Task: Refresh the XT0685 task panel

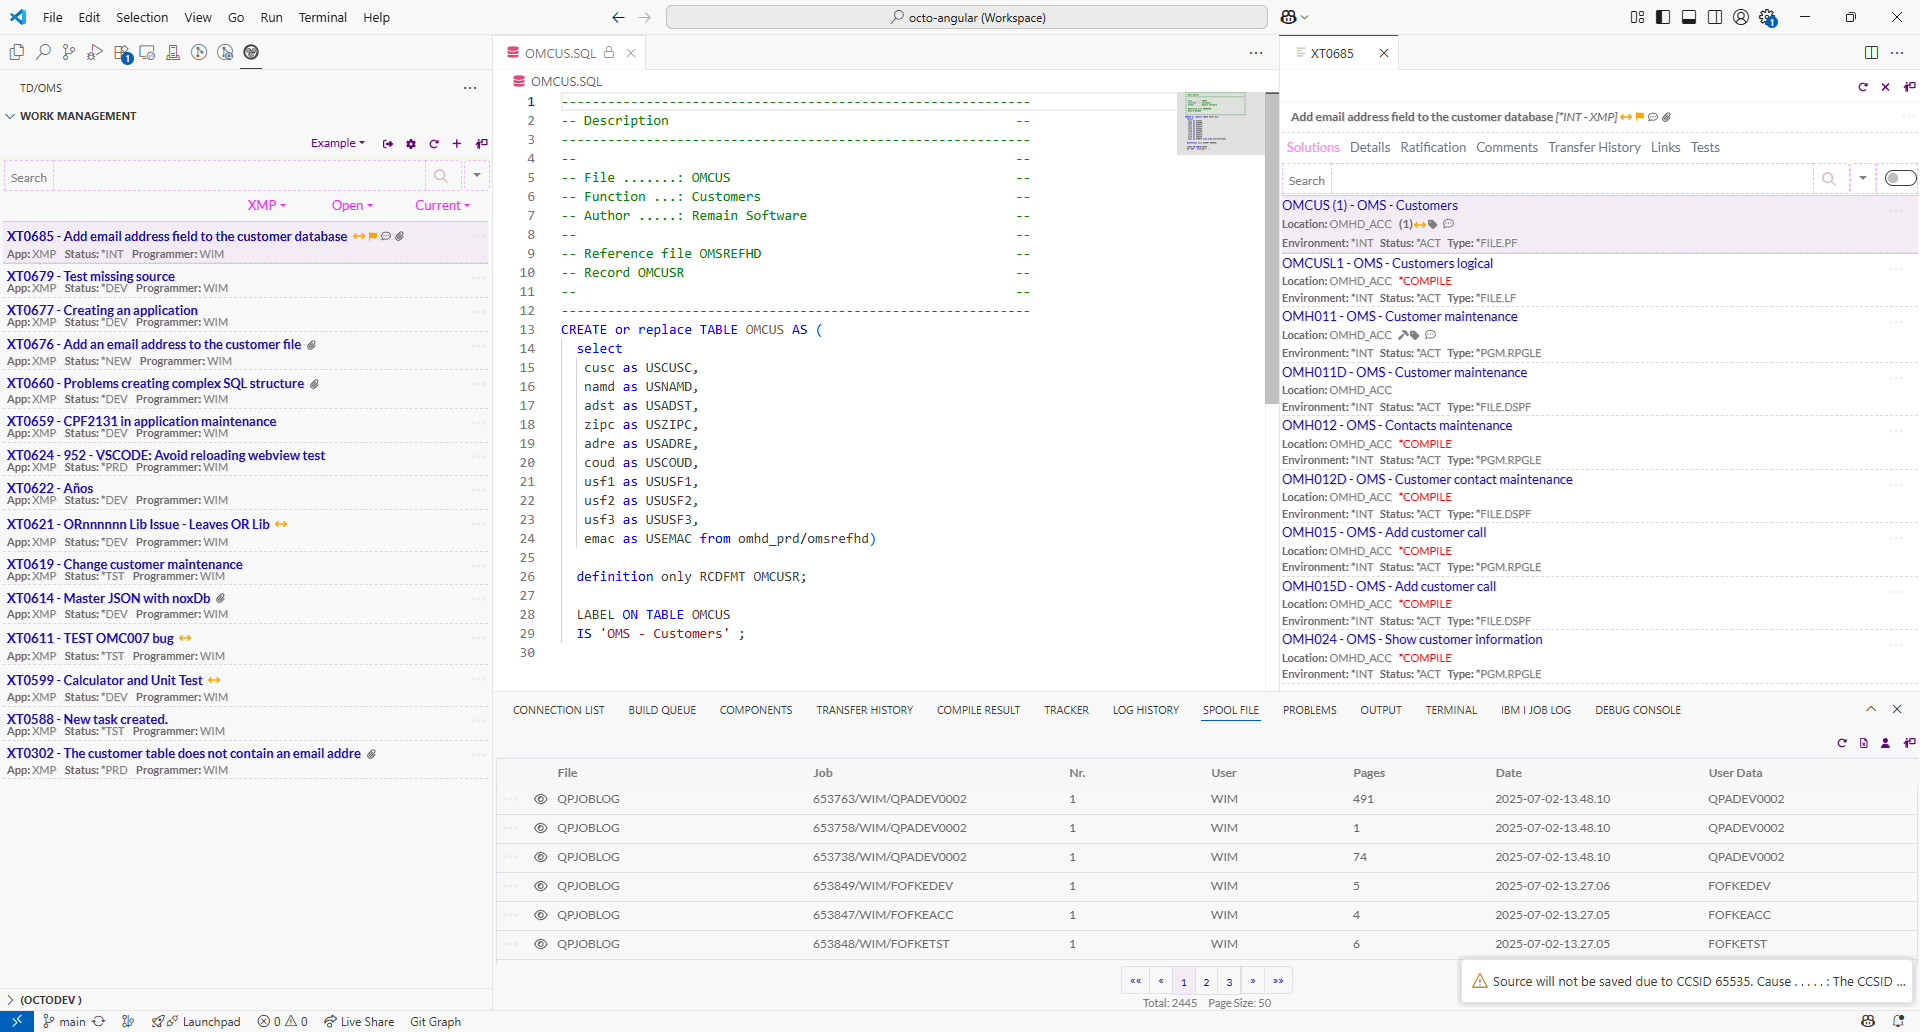Action: point(1863,87)
